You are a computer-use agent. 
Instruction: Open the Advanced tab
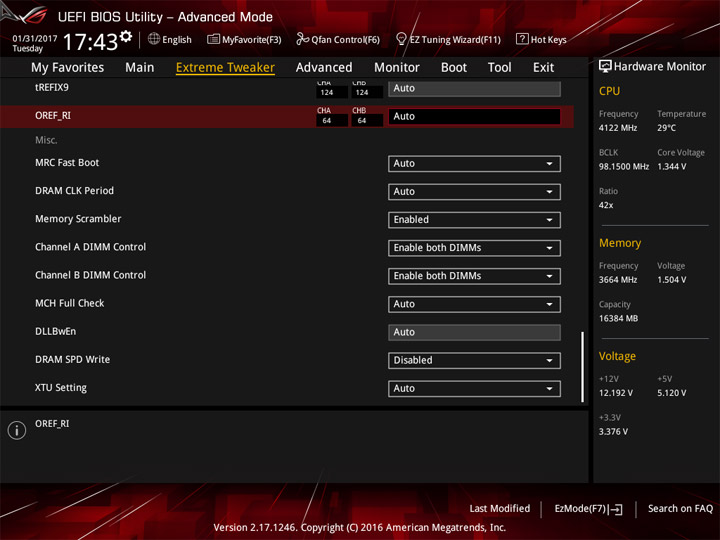tap(324, 68)
